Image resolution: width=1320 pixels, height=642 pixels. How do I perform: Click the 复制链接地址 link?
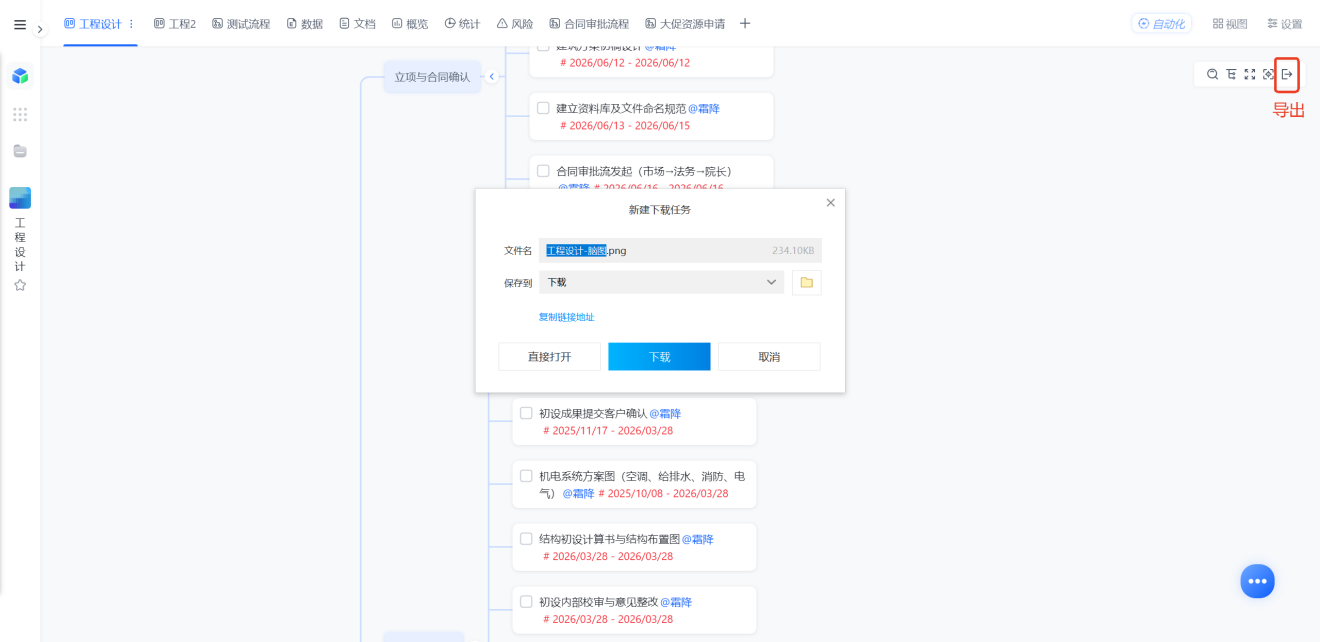click(x=567, y=317)
